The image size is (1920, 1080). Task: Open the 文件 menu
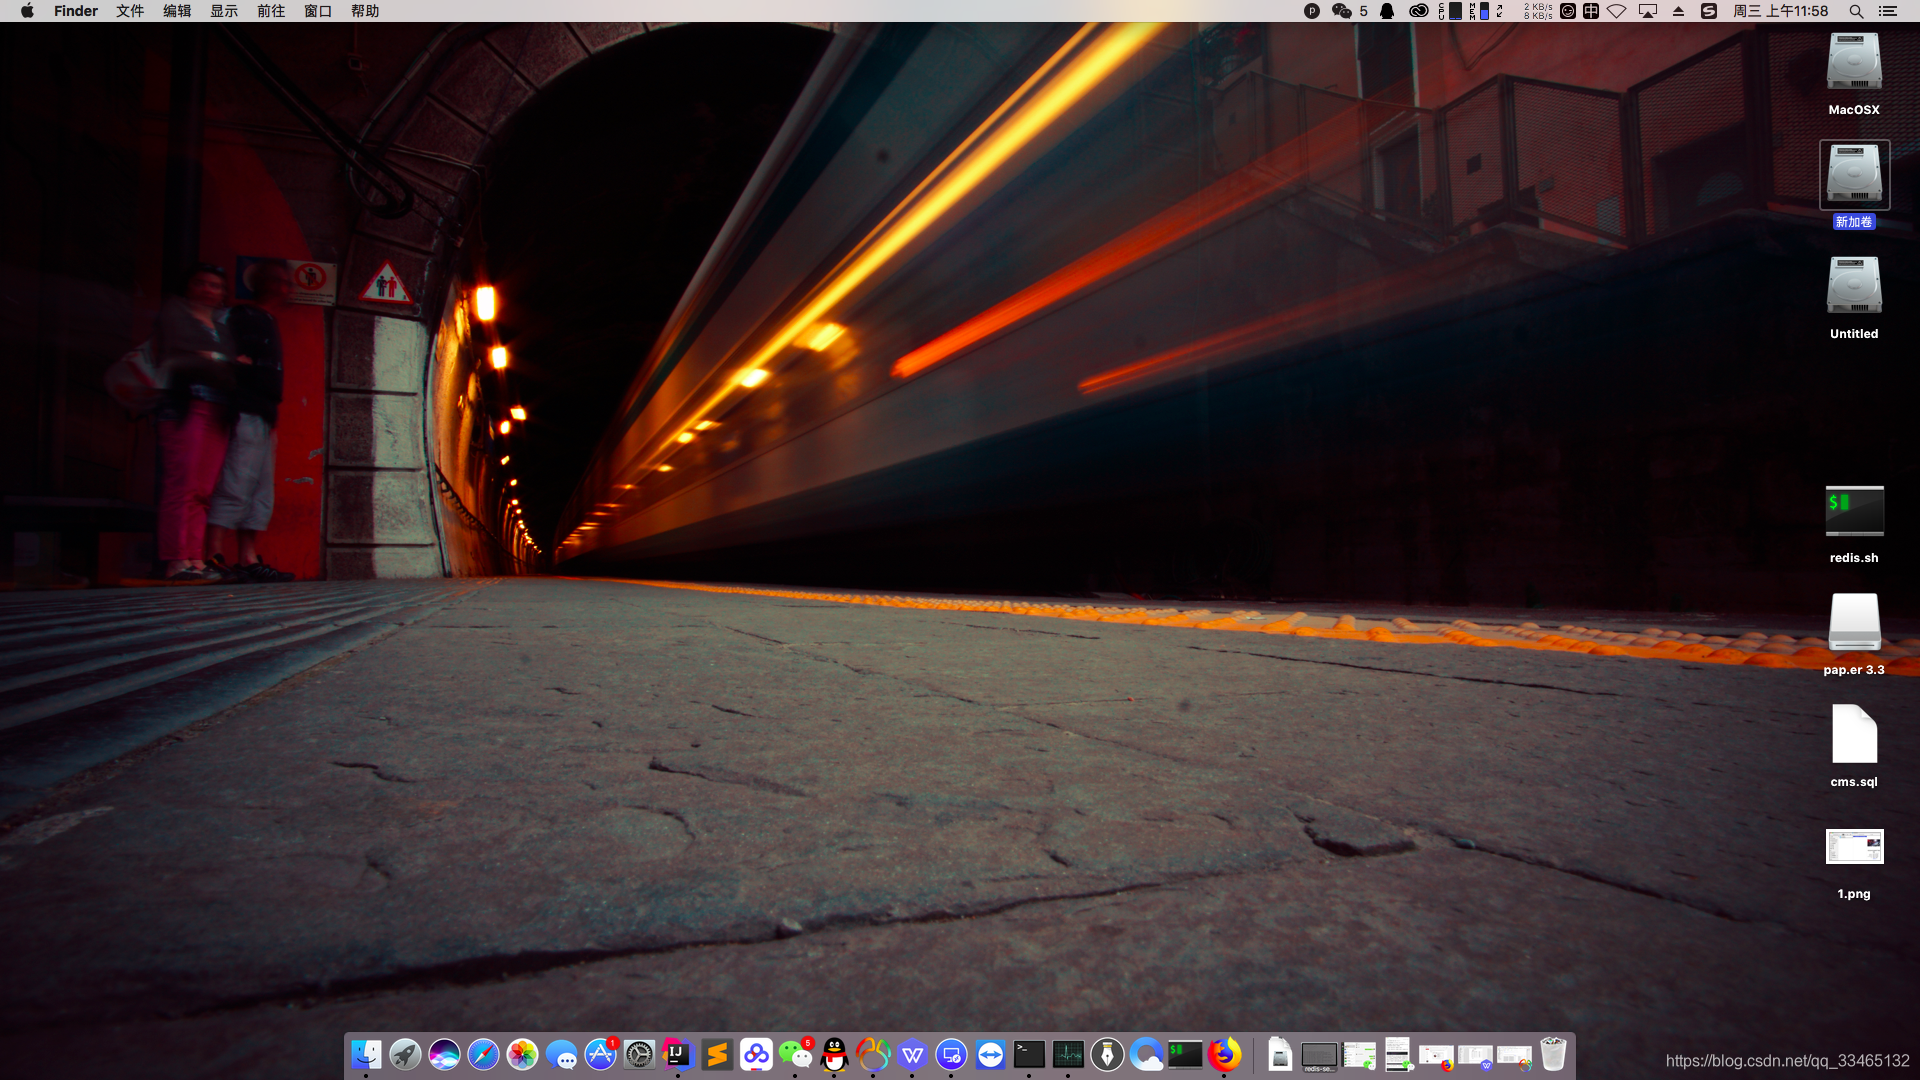tap(130, 11)
